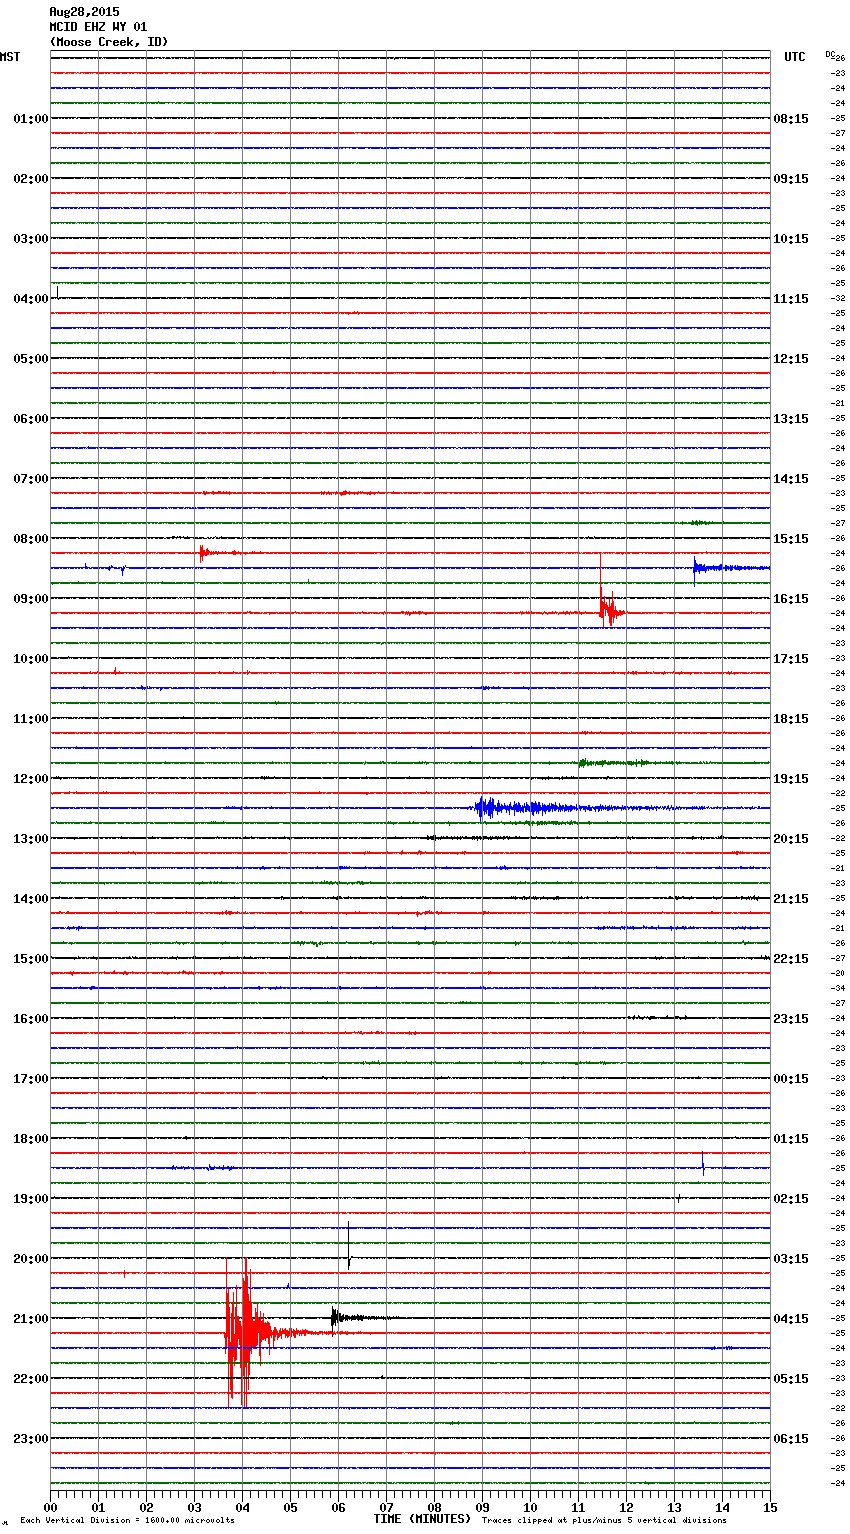Select the 00:15 UTC time label
Viewport: 850px width, 1534px height.
[791, 1079]
